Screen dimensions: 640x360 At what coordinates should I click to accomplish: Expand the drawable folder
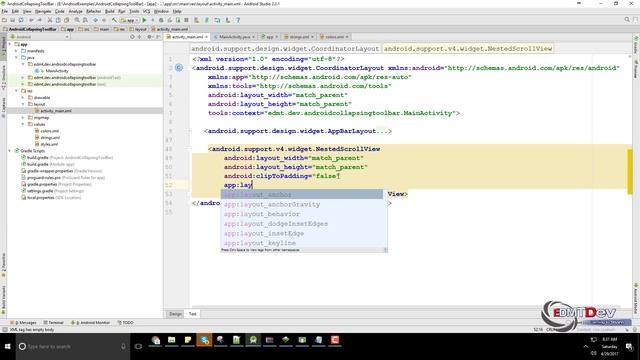(x=23, y=98)
